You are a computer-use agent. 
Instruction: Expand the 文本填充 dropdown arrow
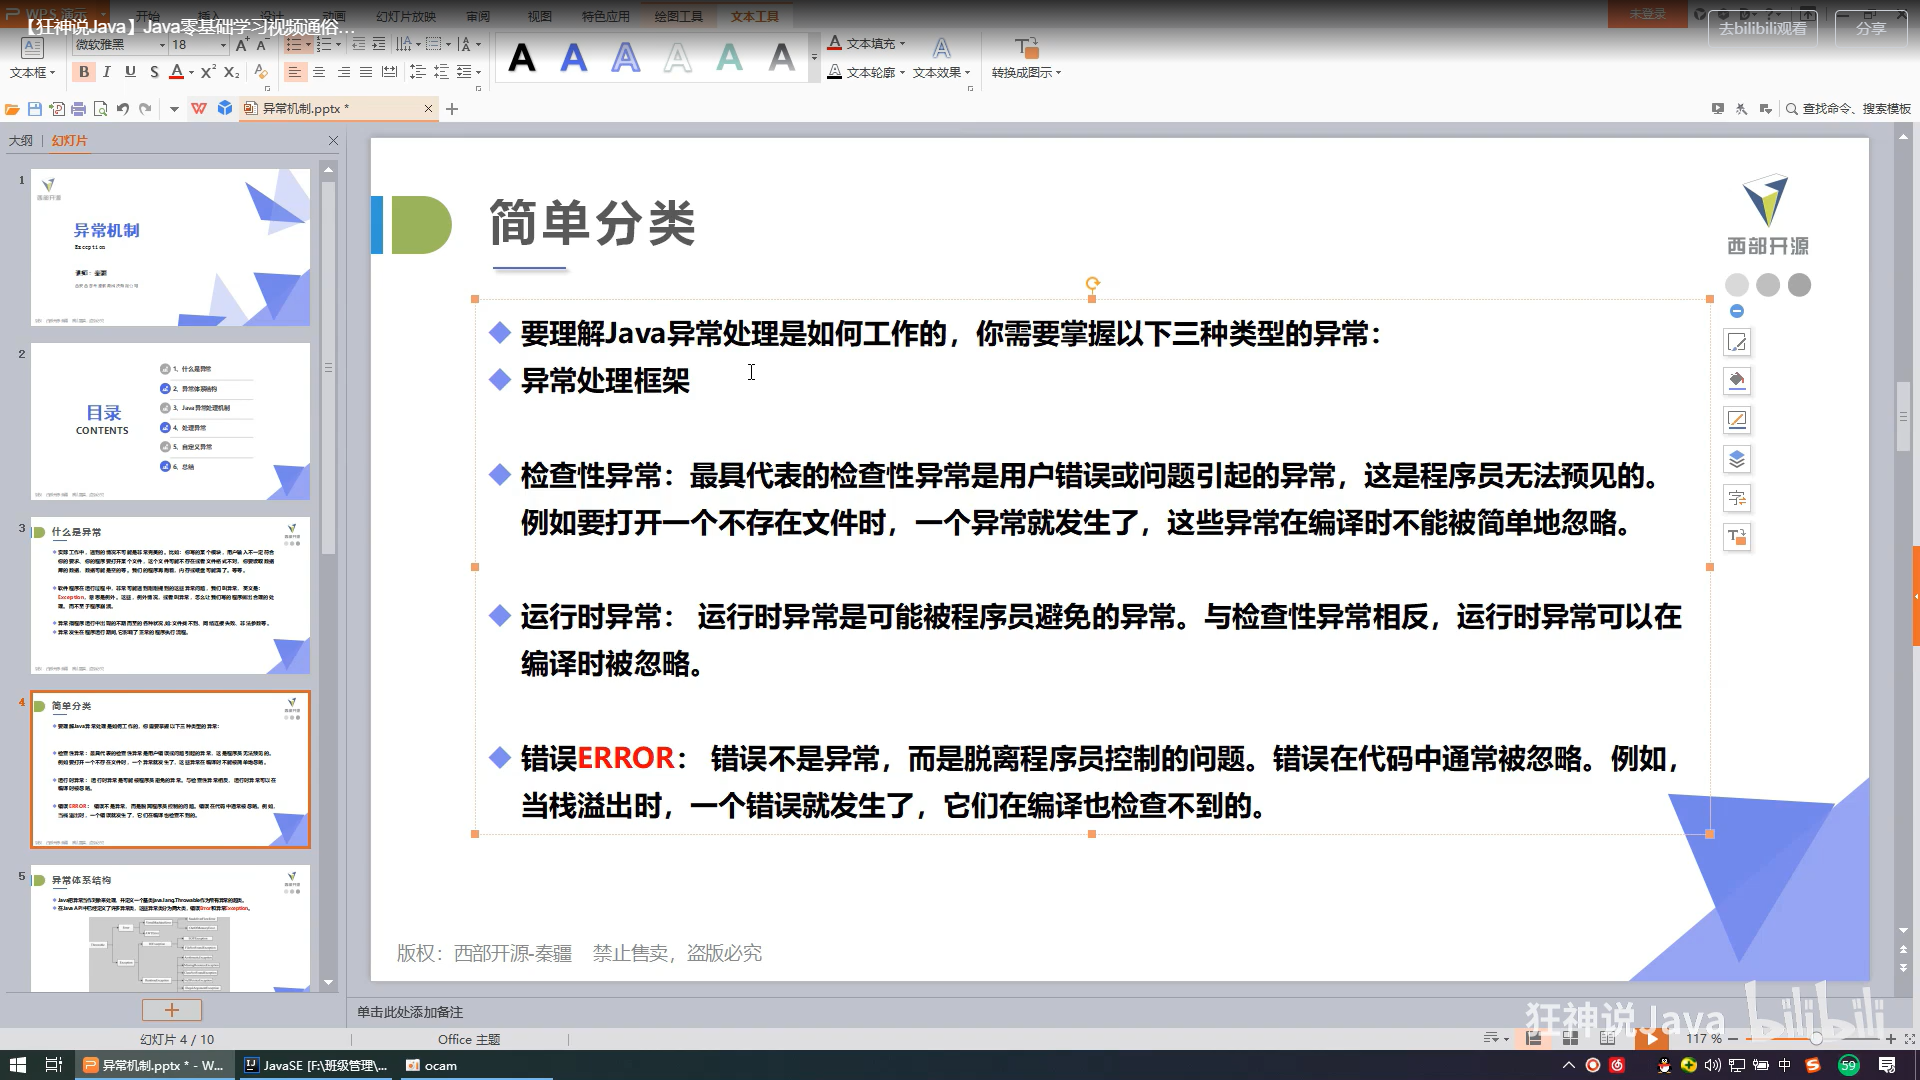point(902,44)
